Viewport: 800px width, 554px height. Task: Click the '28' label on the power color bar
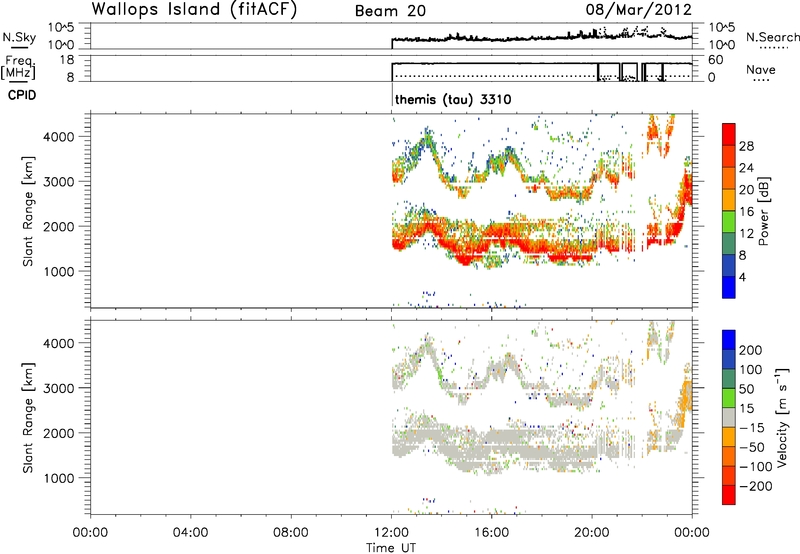(746, 146)
